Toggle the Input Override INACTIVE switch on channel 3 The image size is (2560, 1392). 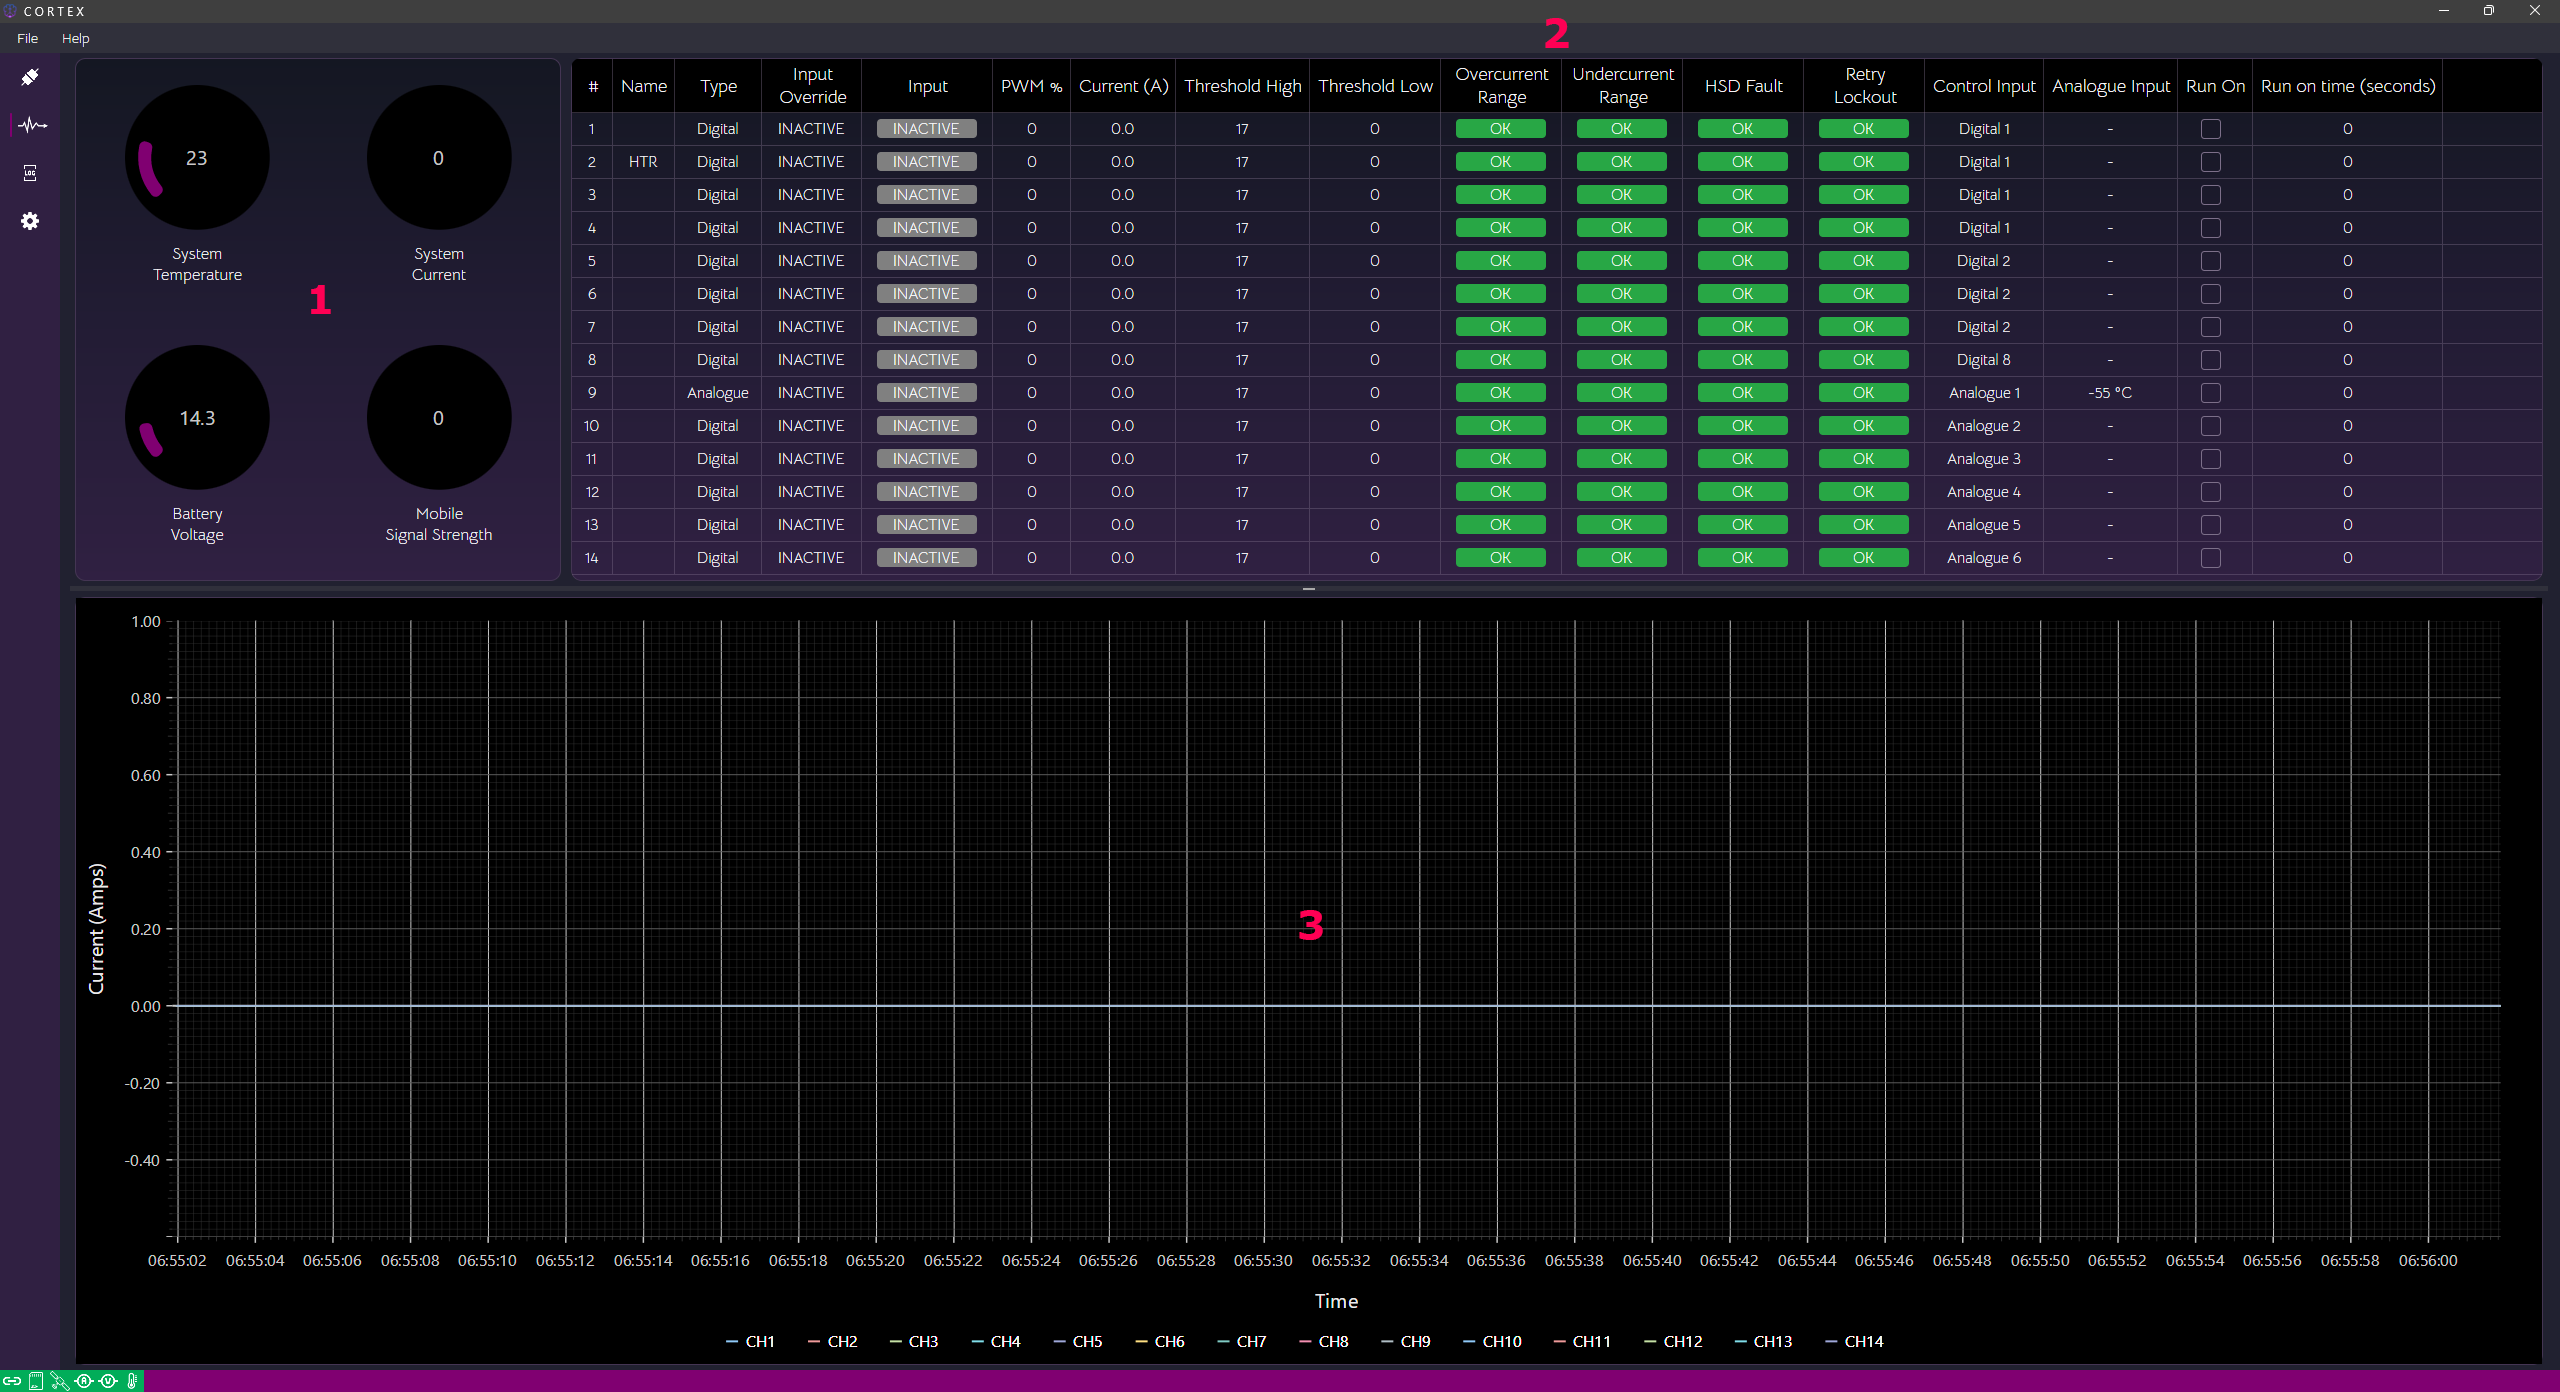click(811, 194)
